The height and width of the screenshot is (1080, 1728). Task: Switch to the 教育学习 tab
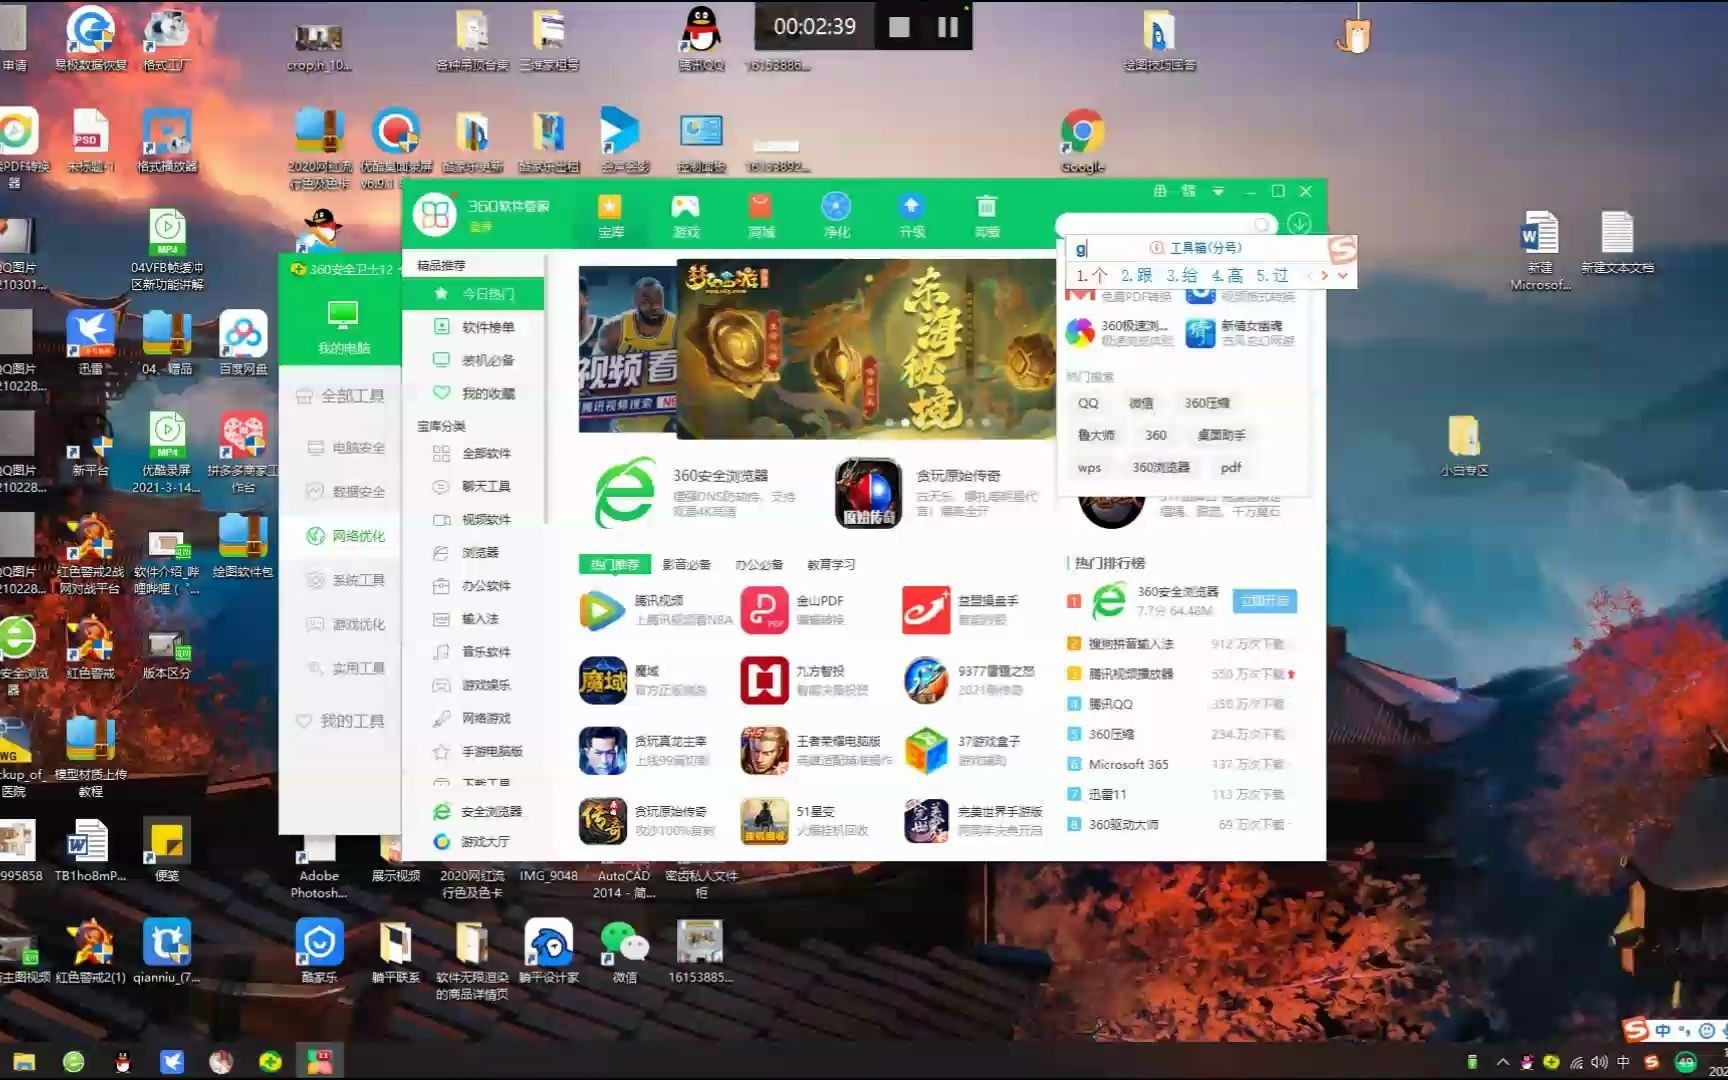point(831,564)
